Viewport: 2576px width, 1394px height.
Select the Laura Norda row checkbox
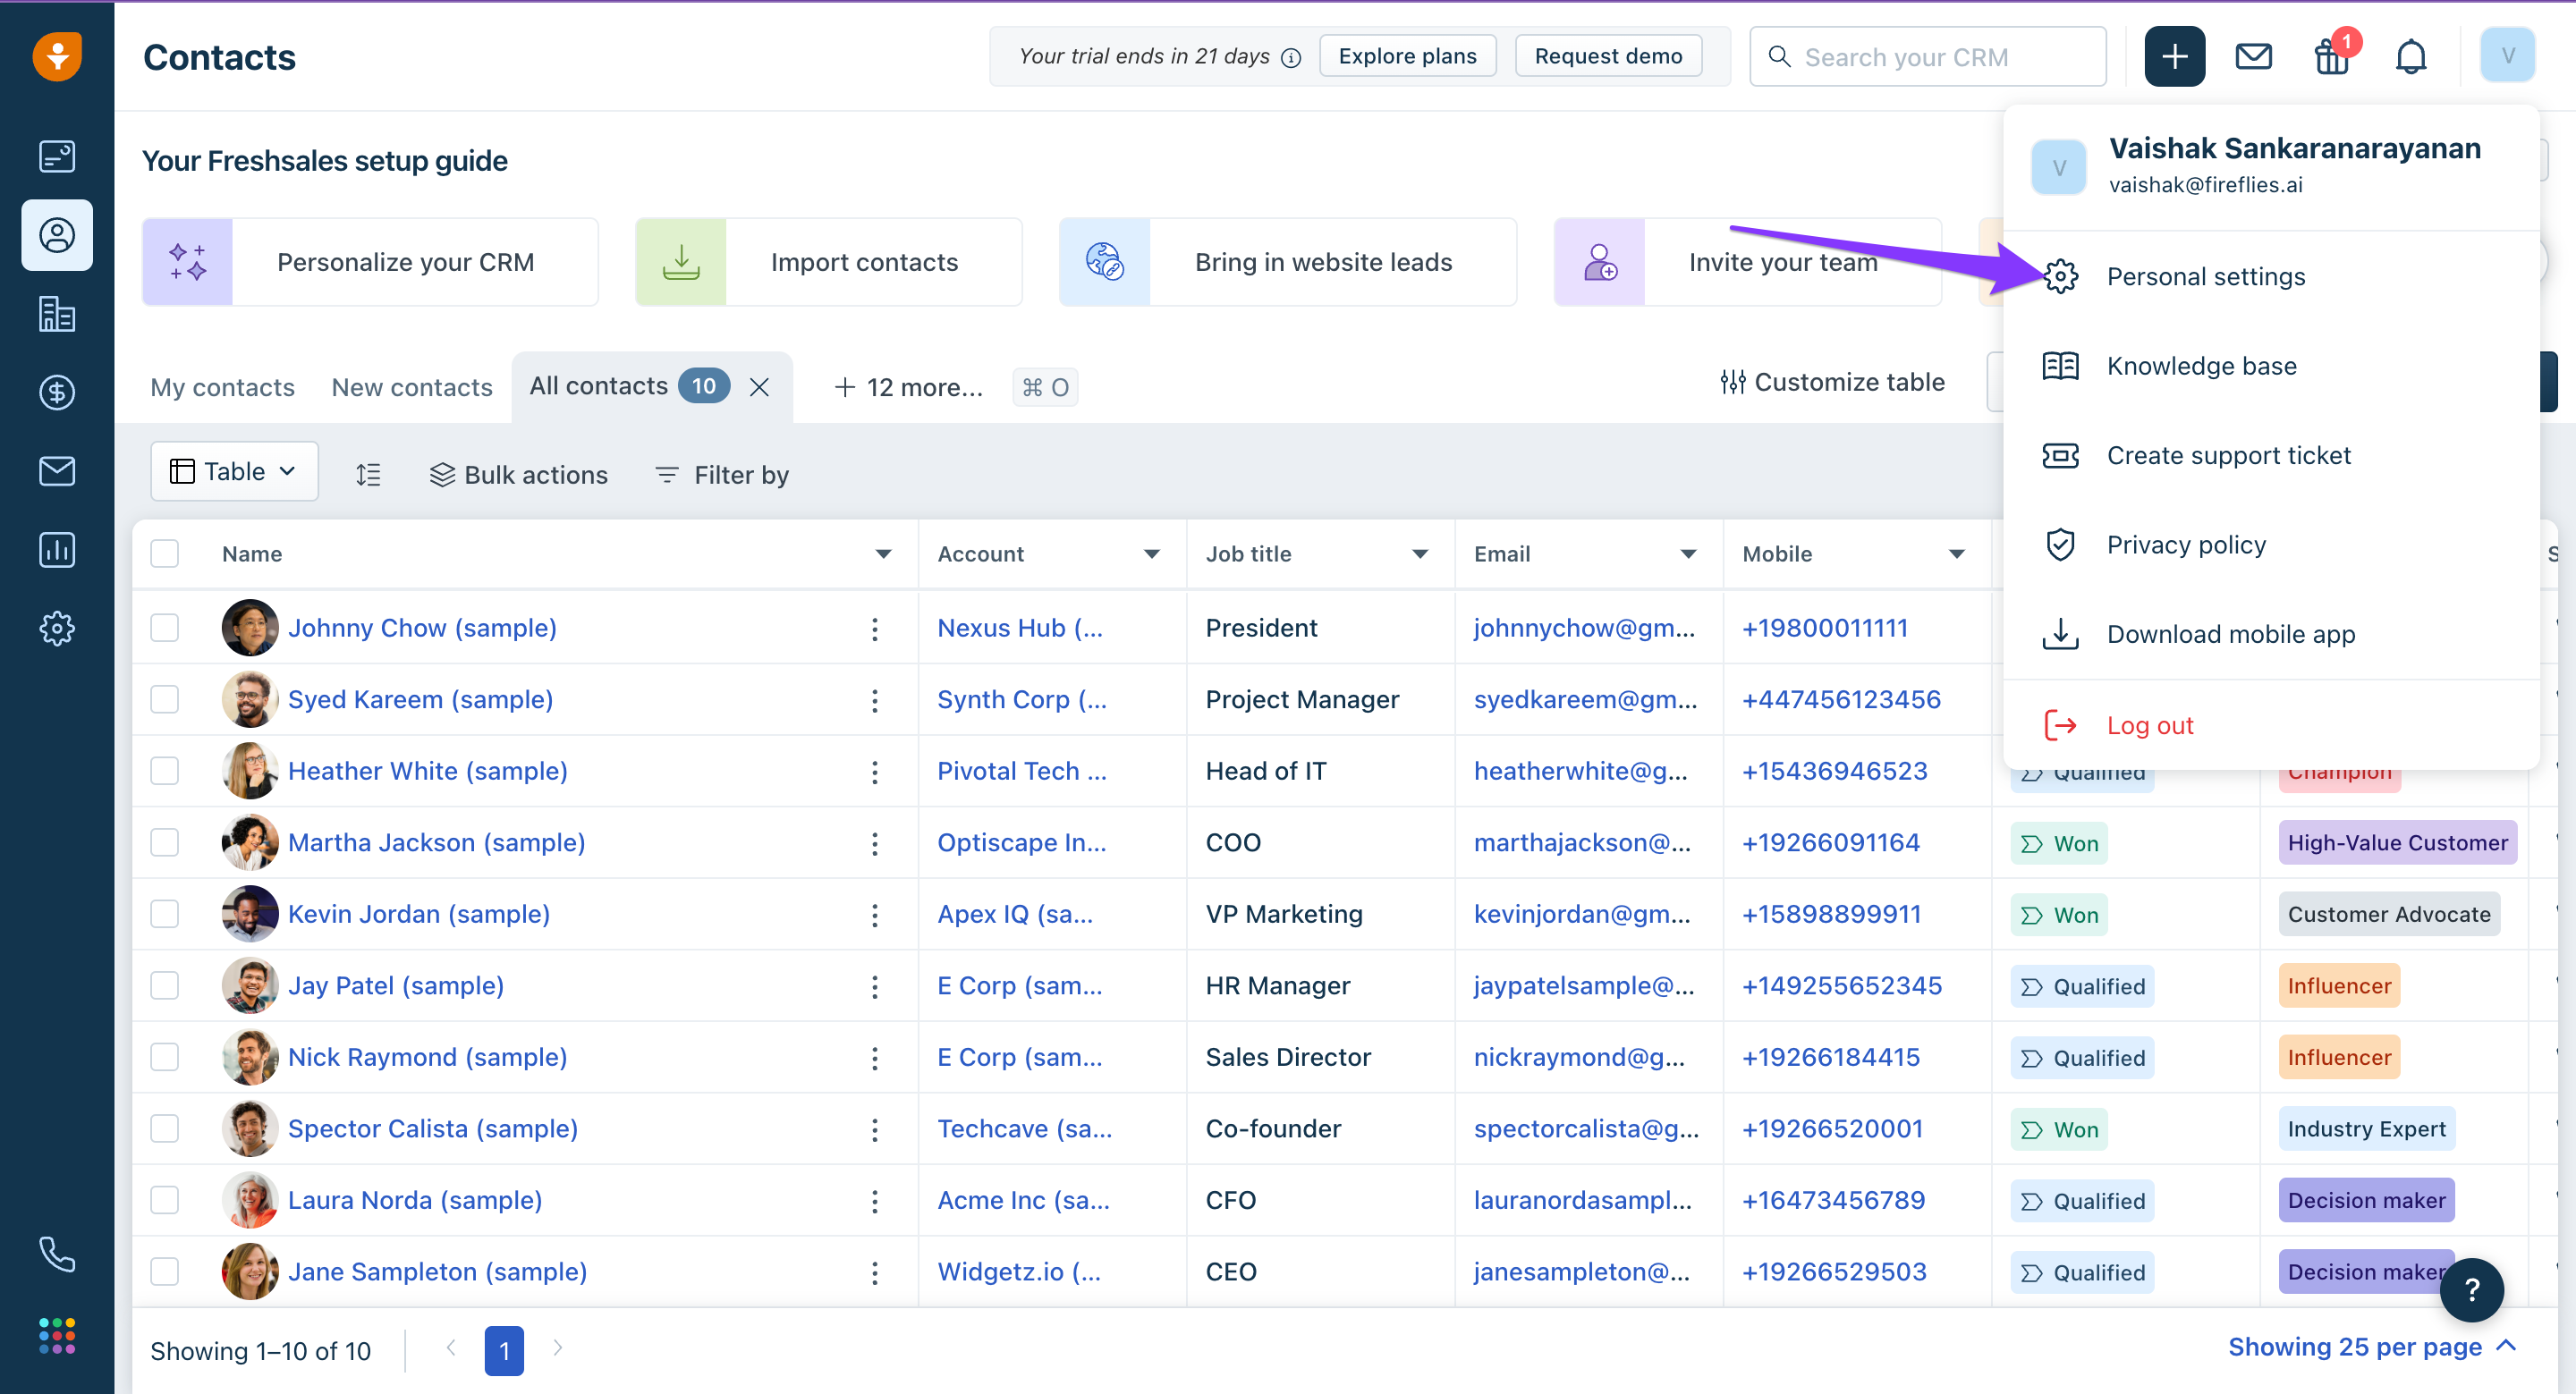pos(164,1200)
